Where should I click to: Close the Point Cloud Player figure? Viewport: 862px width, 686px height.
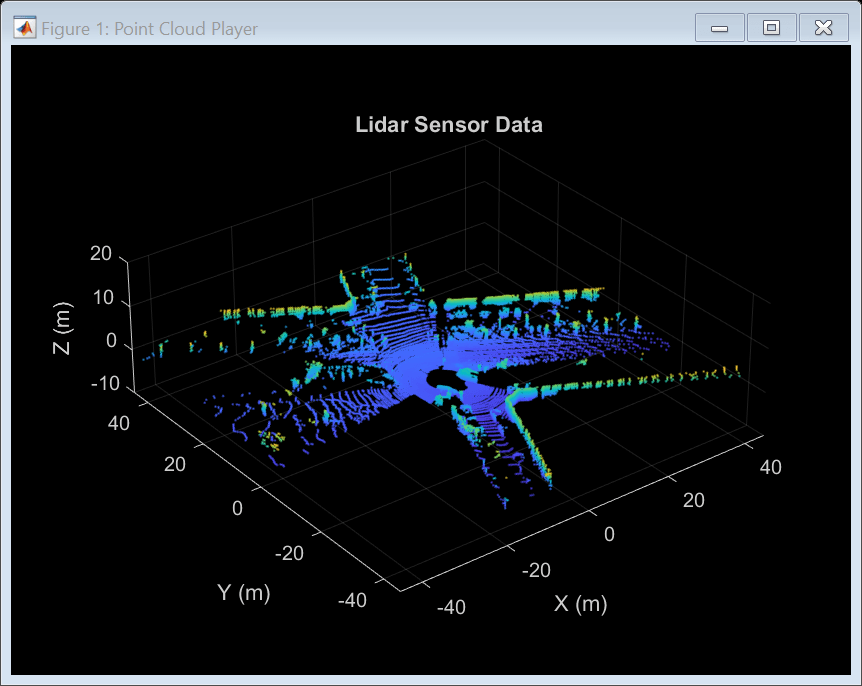pos(823,27)
